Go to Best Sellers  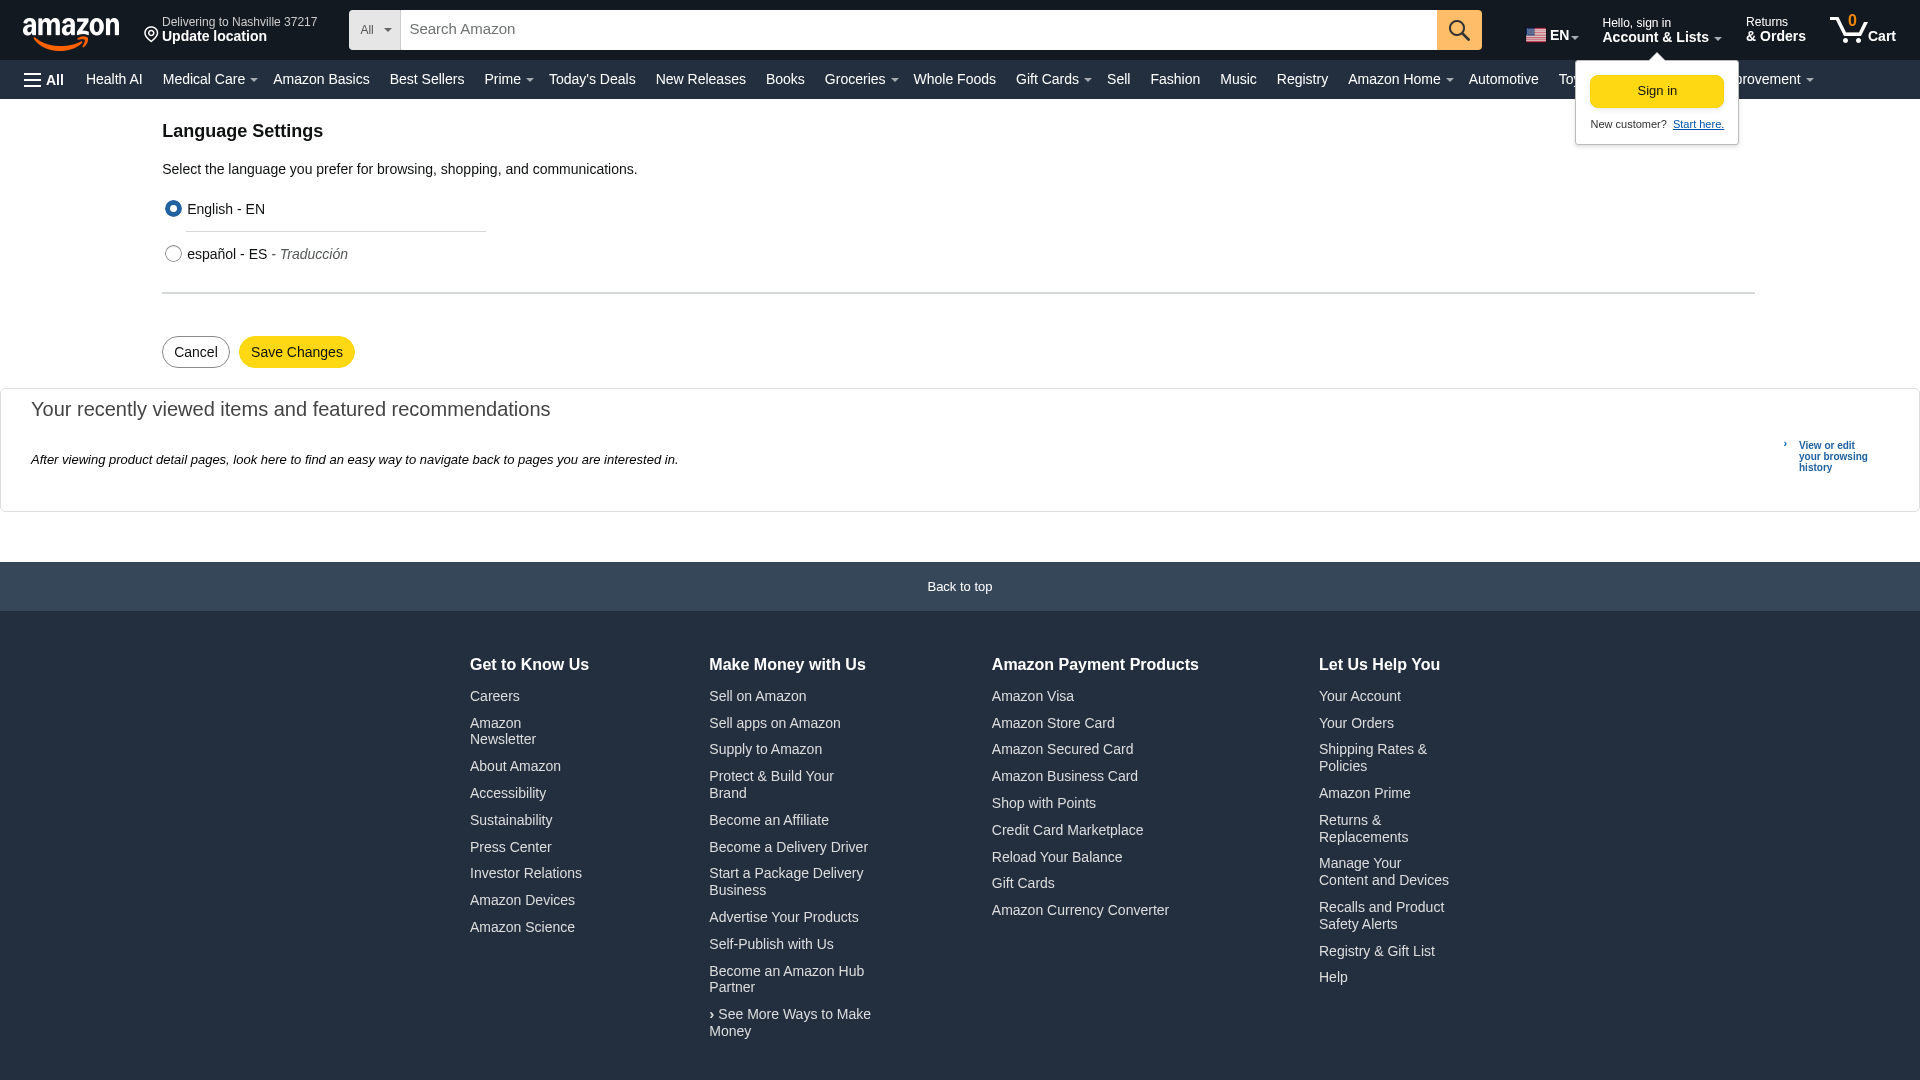tap(427, 79)
